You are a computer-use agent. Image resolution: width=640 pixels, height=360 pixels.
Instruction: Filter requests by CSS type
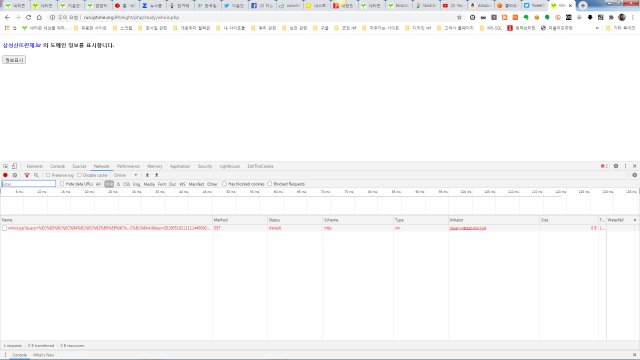tap(127, 184)
